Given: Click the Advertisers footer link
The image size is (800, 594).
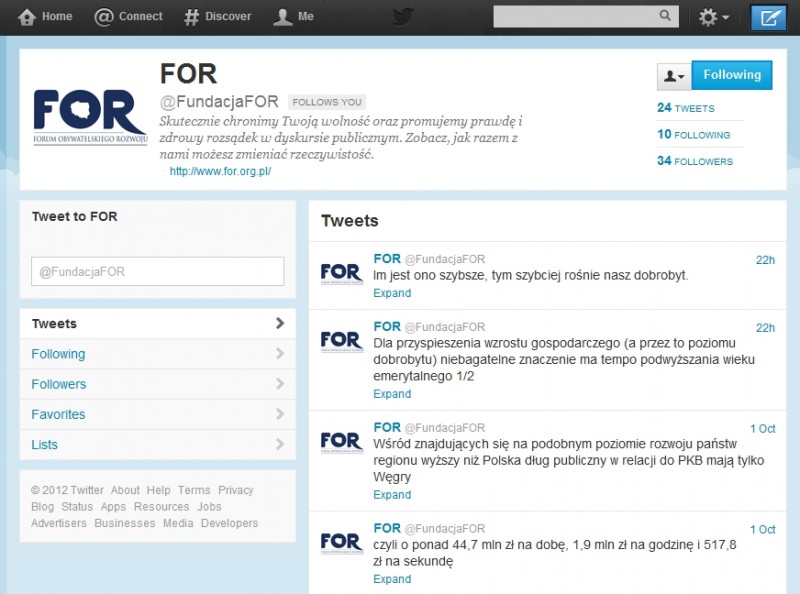Looking at the screenshot, I should [59, 523].
